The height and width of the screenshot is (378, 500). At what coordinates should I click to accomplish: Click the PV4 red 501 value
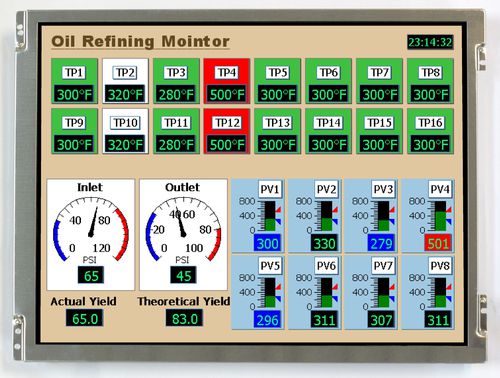click(x=438, y=243)
